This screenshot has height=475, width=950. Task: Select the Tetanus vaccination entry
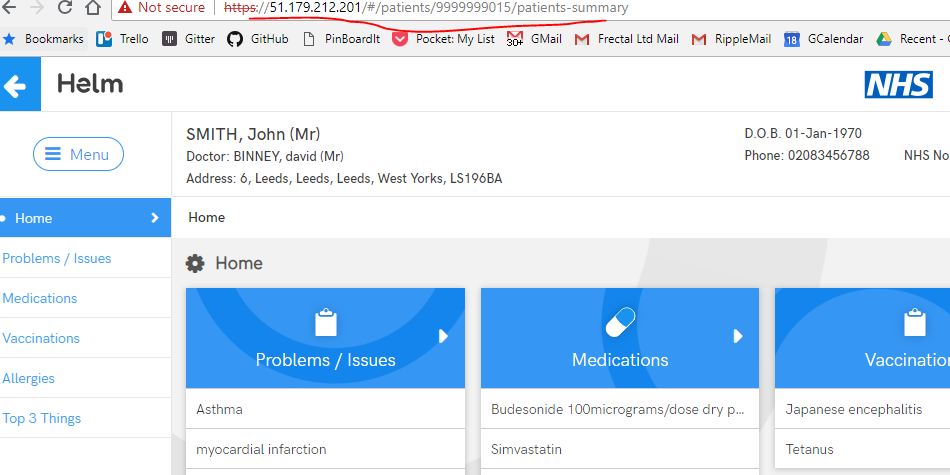[862, 449]
